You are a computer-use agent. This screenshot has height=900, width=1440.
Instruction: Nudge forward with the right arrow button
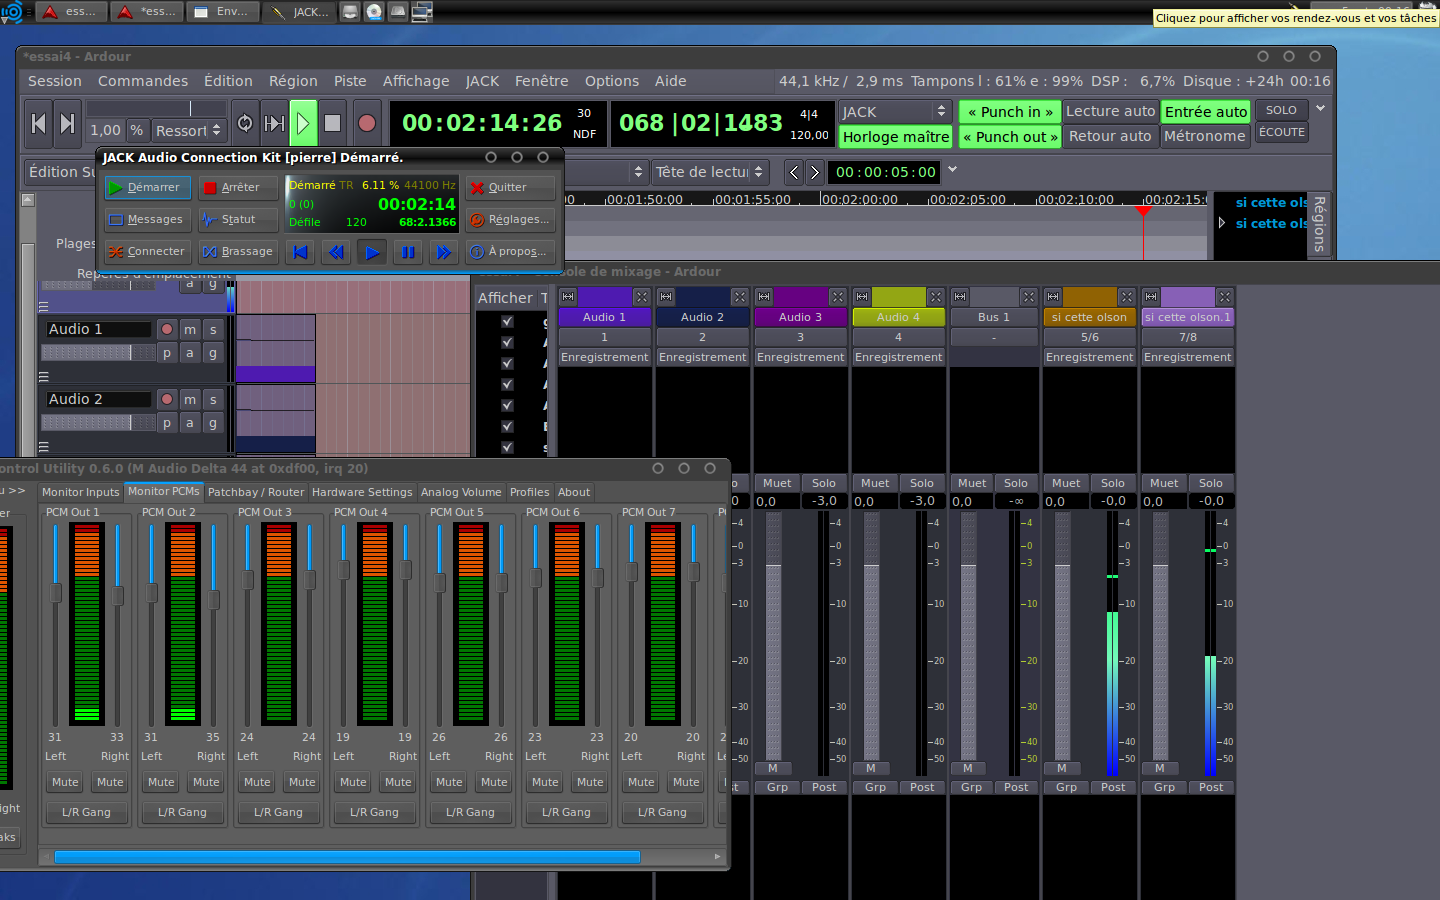pos(815,172)
